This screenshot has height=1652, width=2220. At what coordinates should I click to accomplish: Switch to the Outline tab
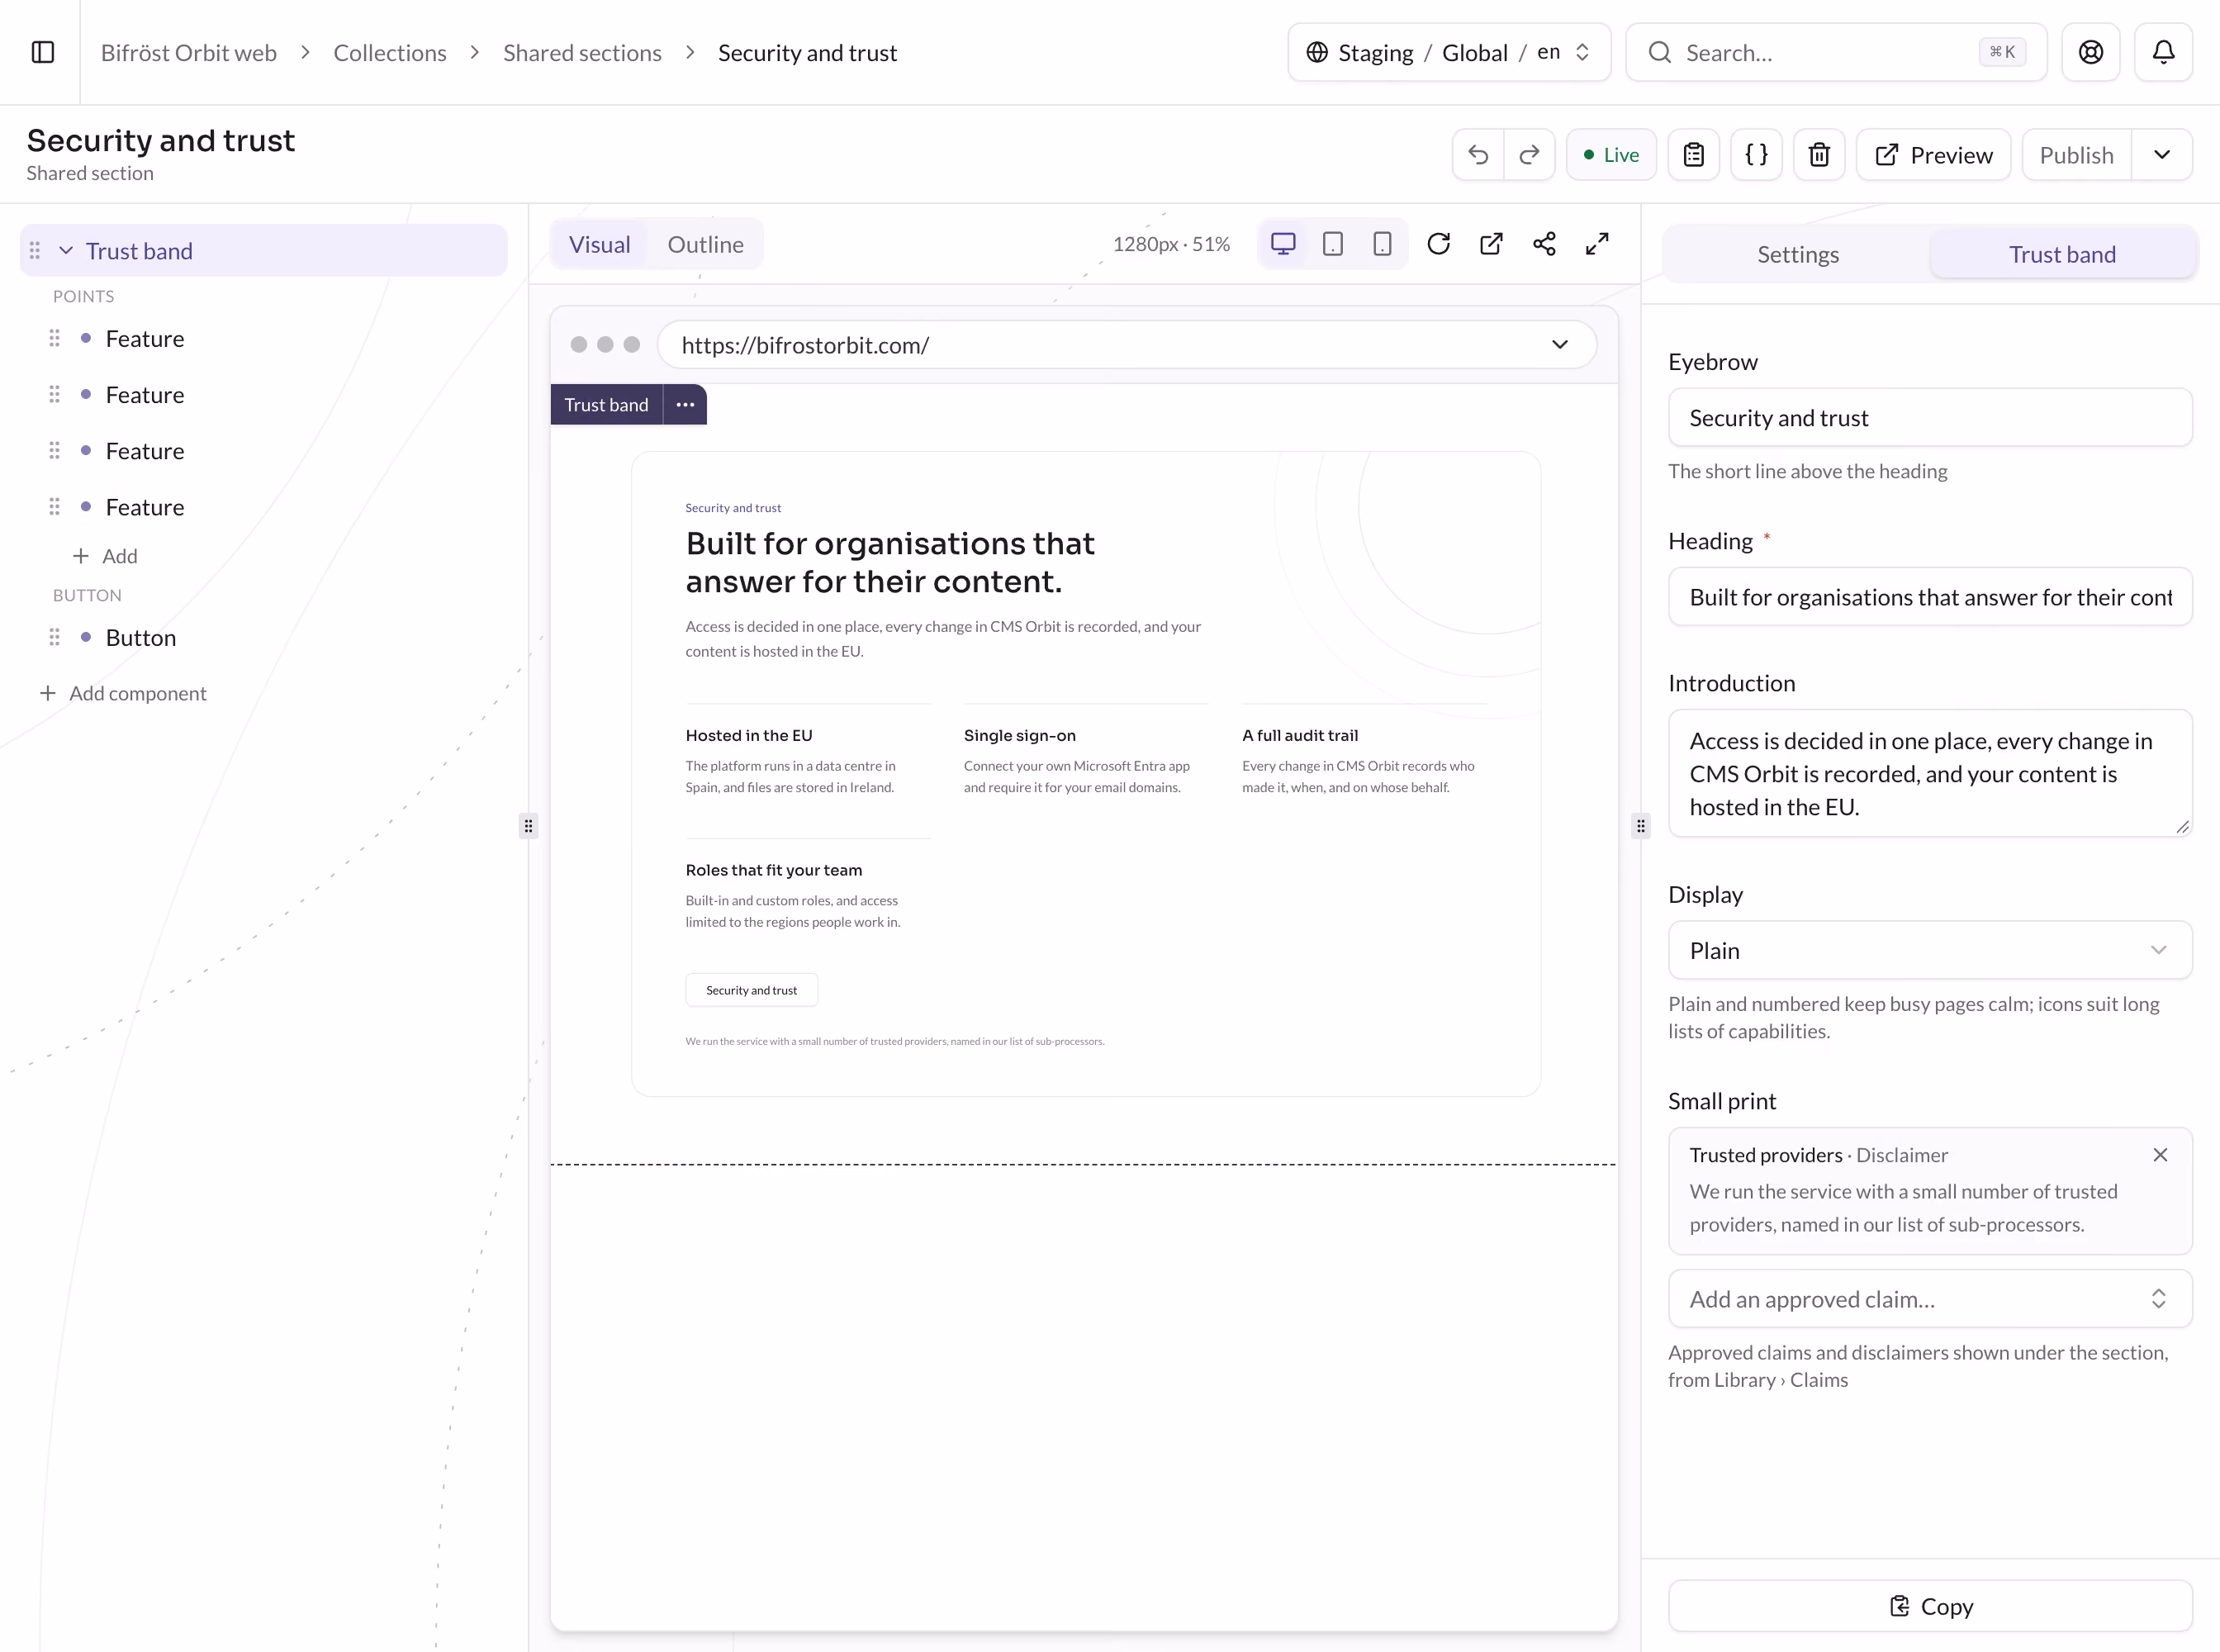(705, 244)
